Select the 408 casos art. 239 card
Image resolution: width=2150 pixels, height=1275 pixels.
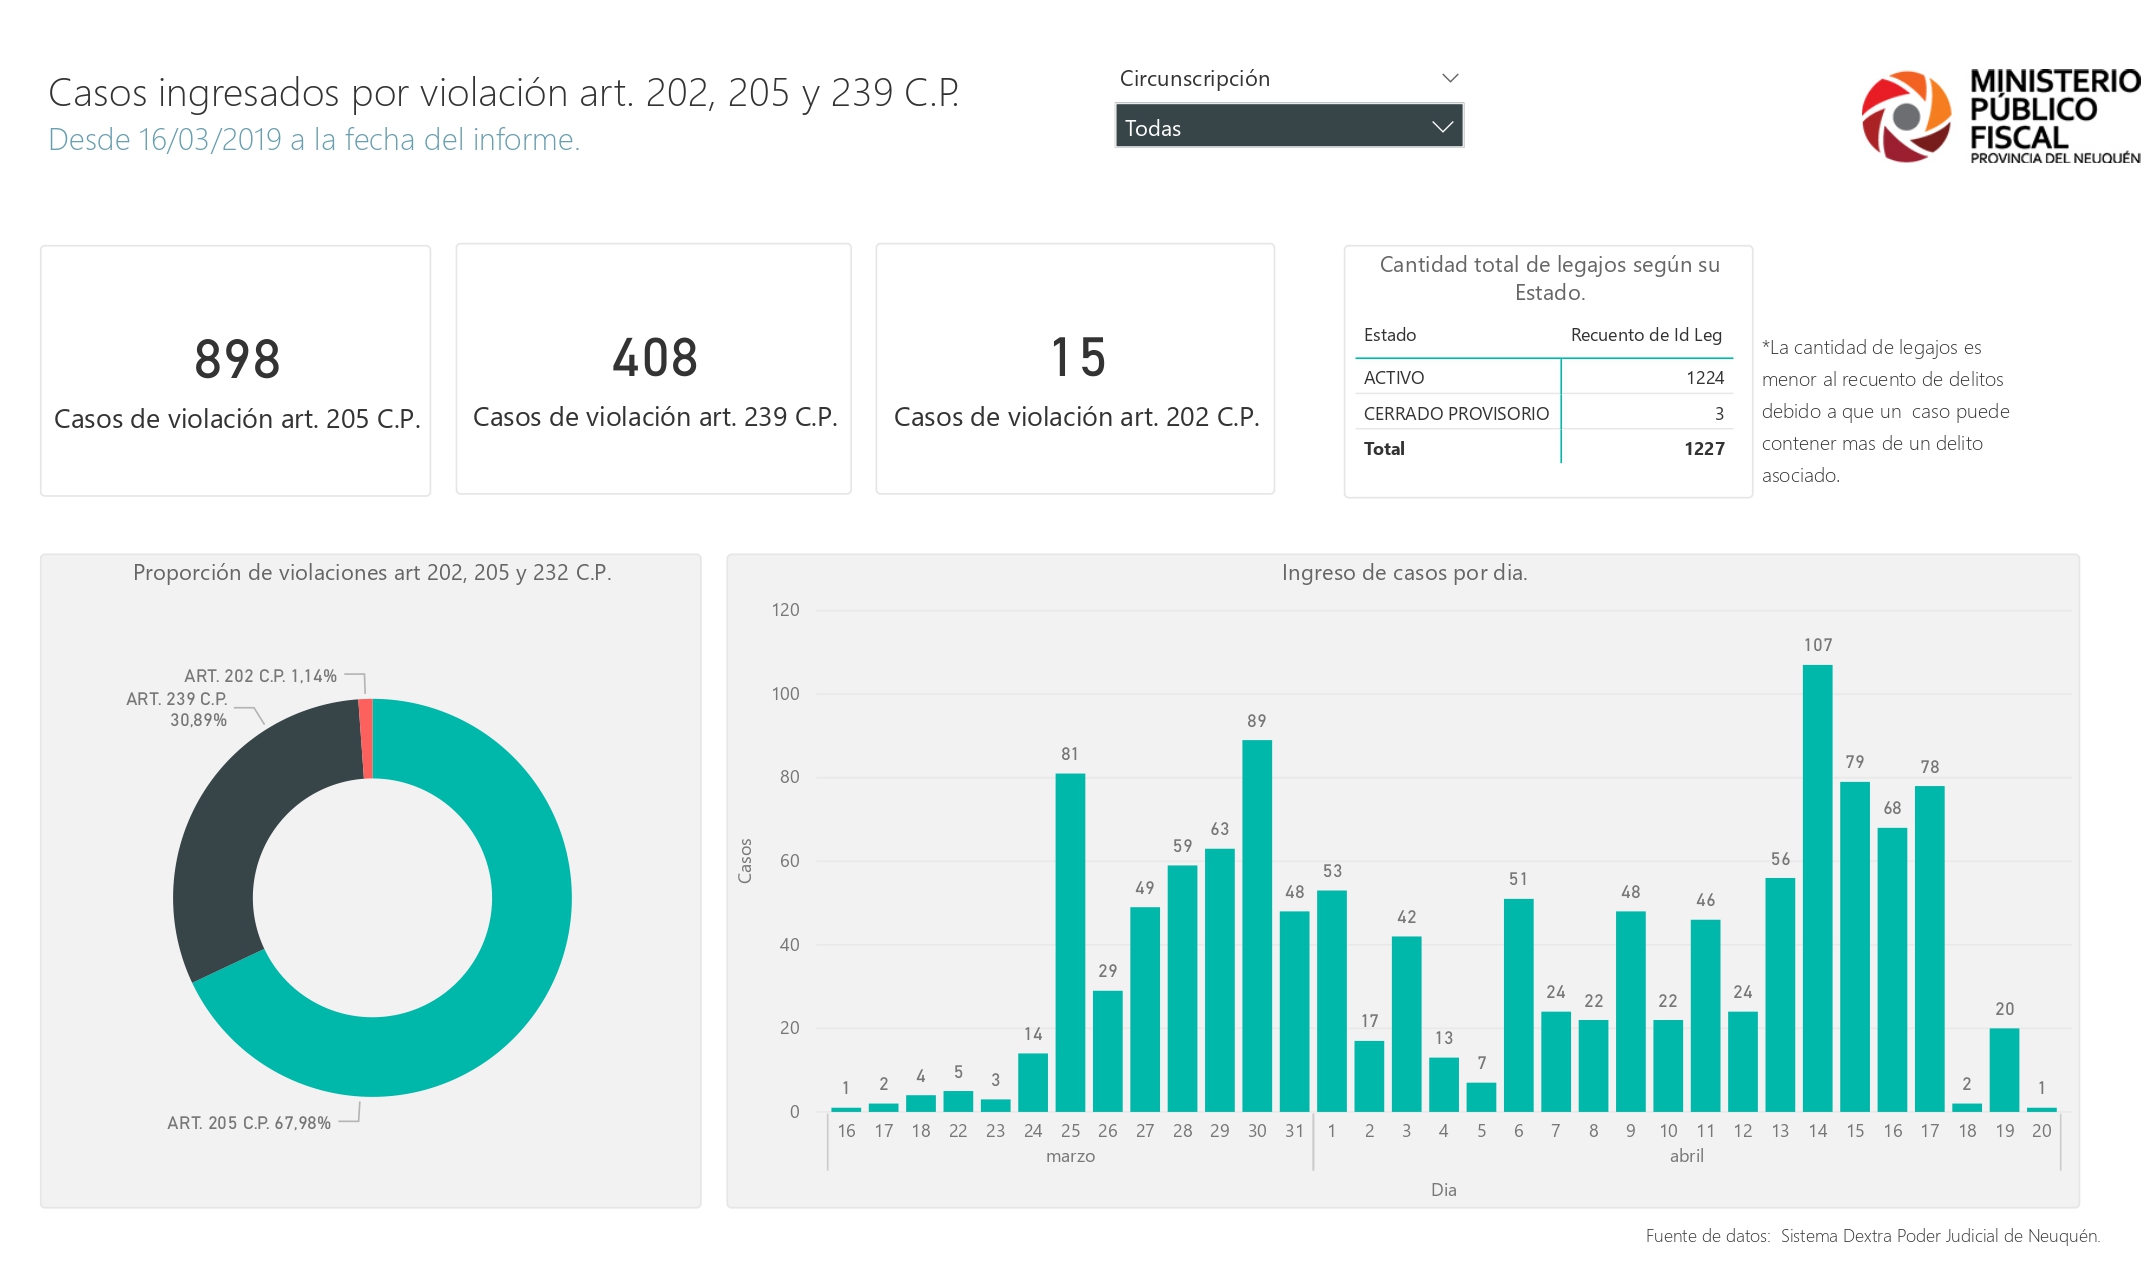coord(654,369)
